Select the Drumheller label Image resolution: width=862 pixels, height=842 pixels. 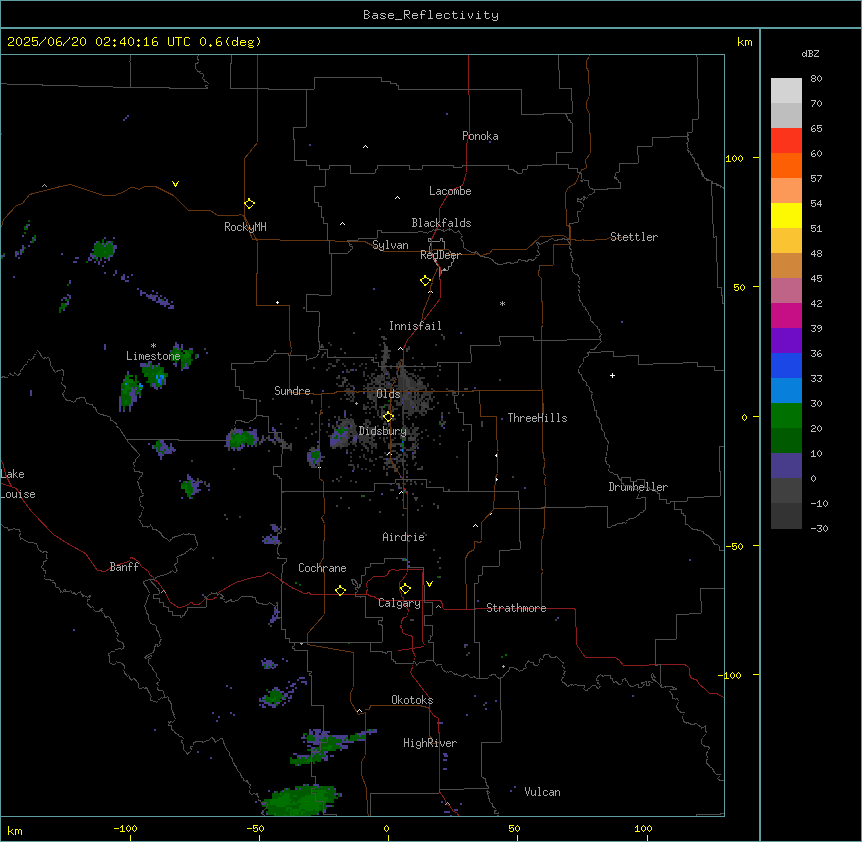[638, 487]
